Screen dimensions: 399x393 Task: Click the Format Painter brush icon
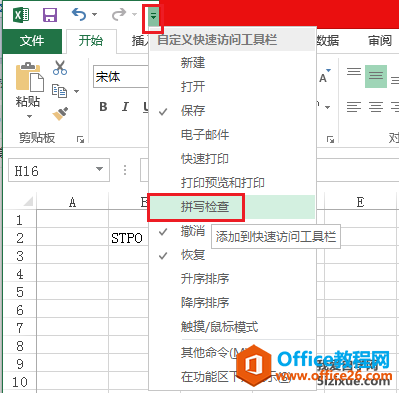pos(60,114)
